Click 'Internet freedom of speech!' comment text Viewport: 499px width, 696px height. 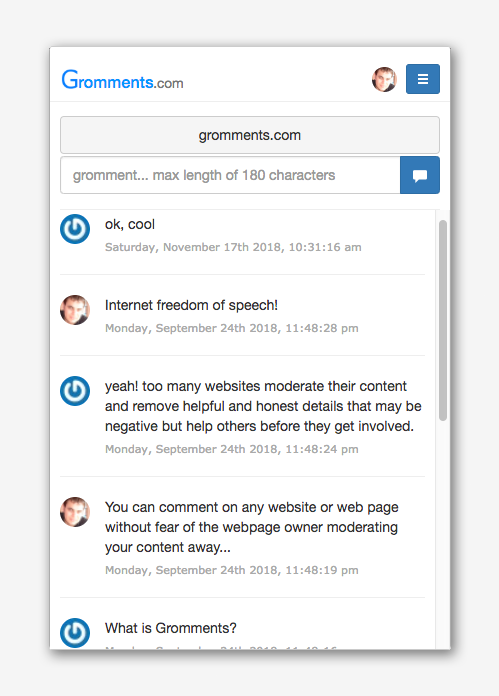click(191, 305)
